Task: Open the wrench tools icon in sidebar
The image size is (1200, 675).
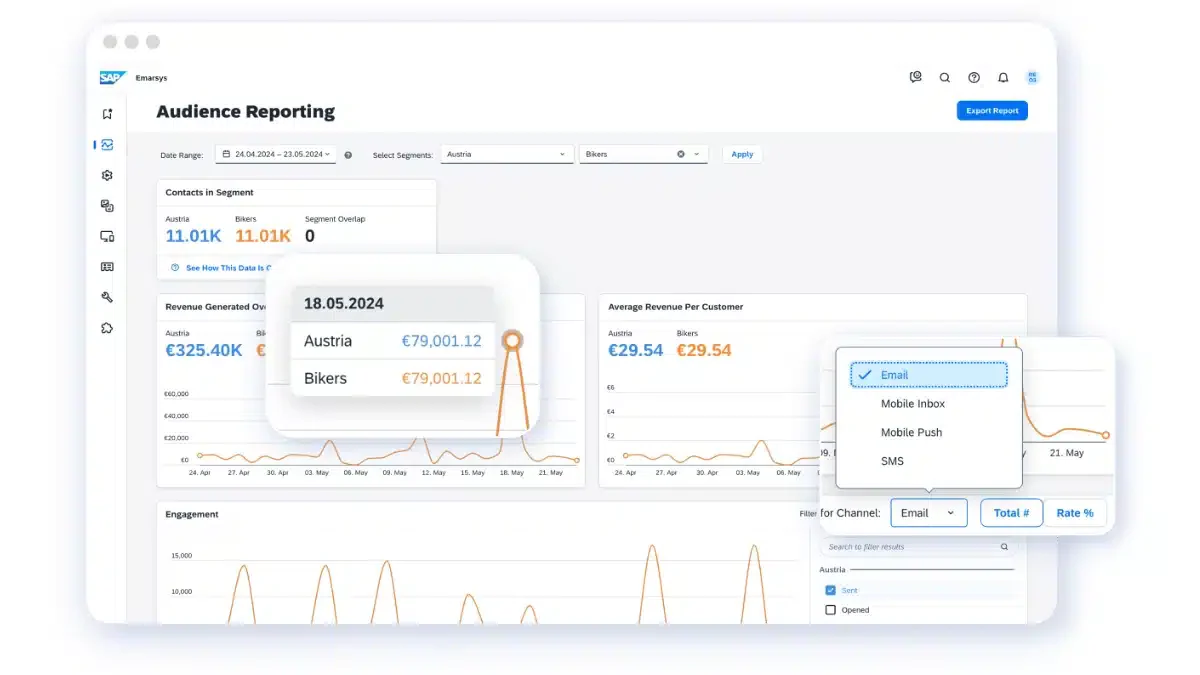Action: pos(107,297)
